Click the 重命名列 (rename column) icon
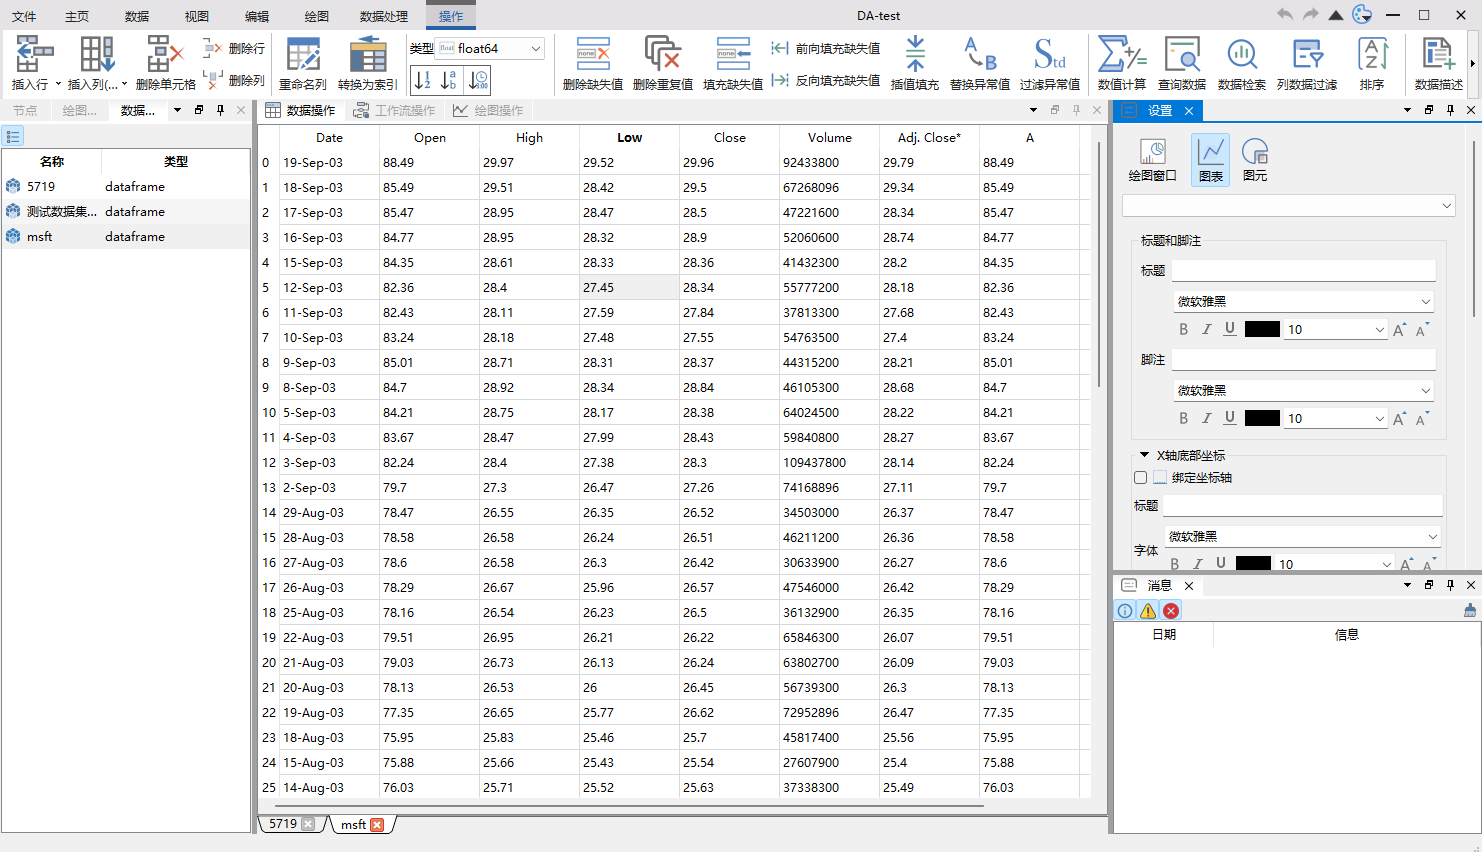This screenshot has width=1482, height=852. pyautogui.click(x=302, y=63)
